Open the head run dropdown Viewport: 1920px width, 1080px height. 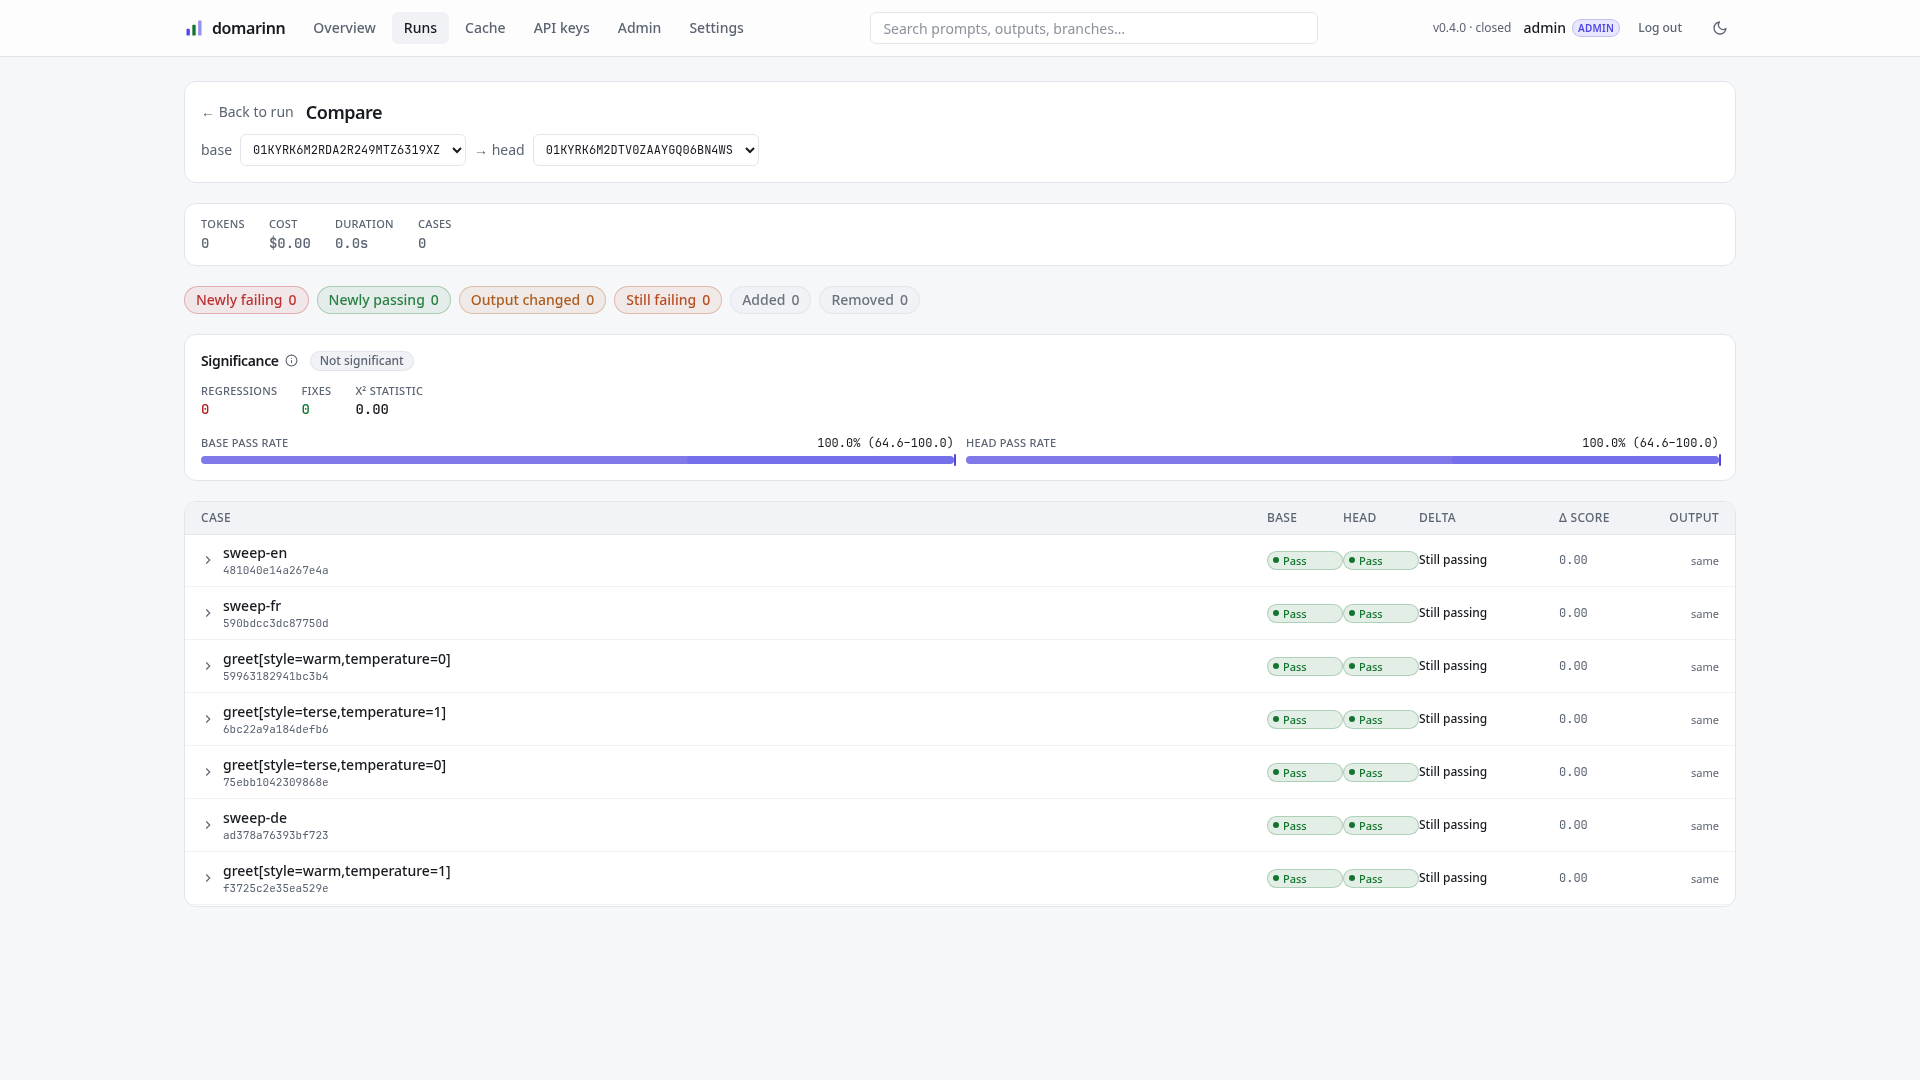(646, 150)
